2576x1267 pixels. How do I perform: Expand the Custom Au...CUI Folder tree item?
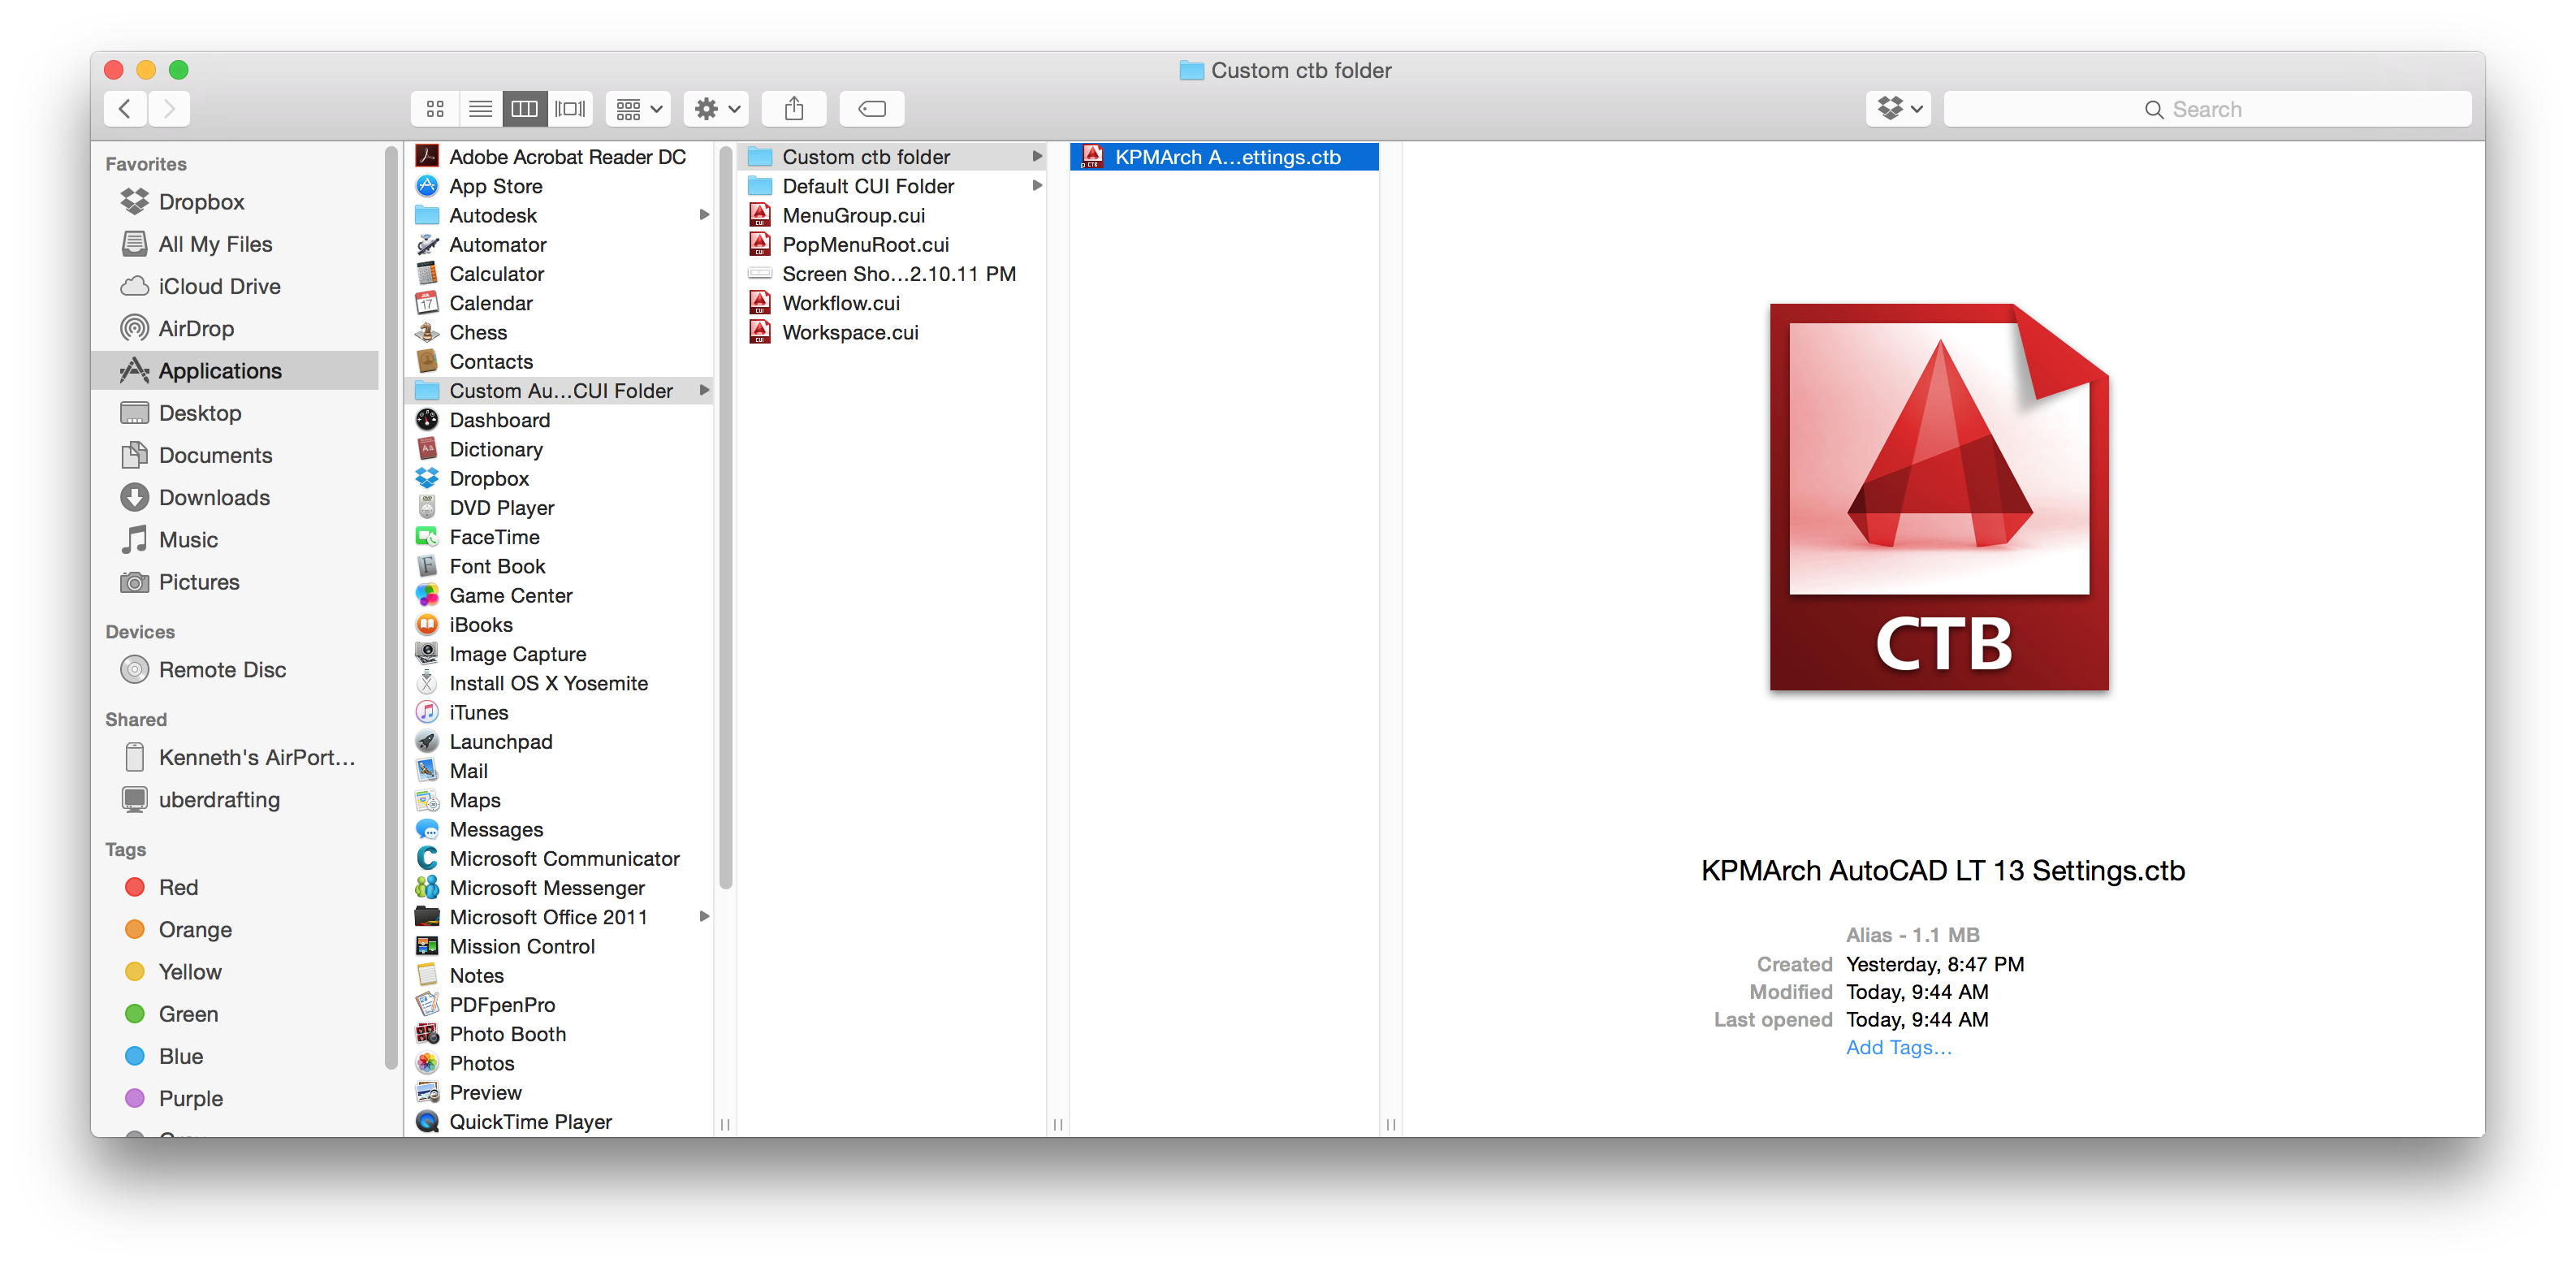(707, 390)
